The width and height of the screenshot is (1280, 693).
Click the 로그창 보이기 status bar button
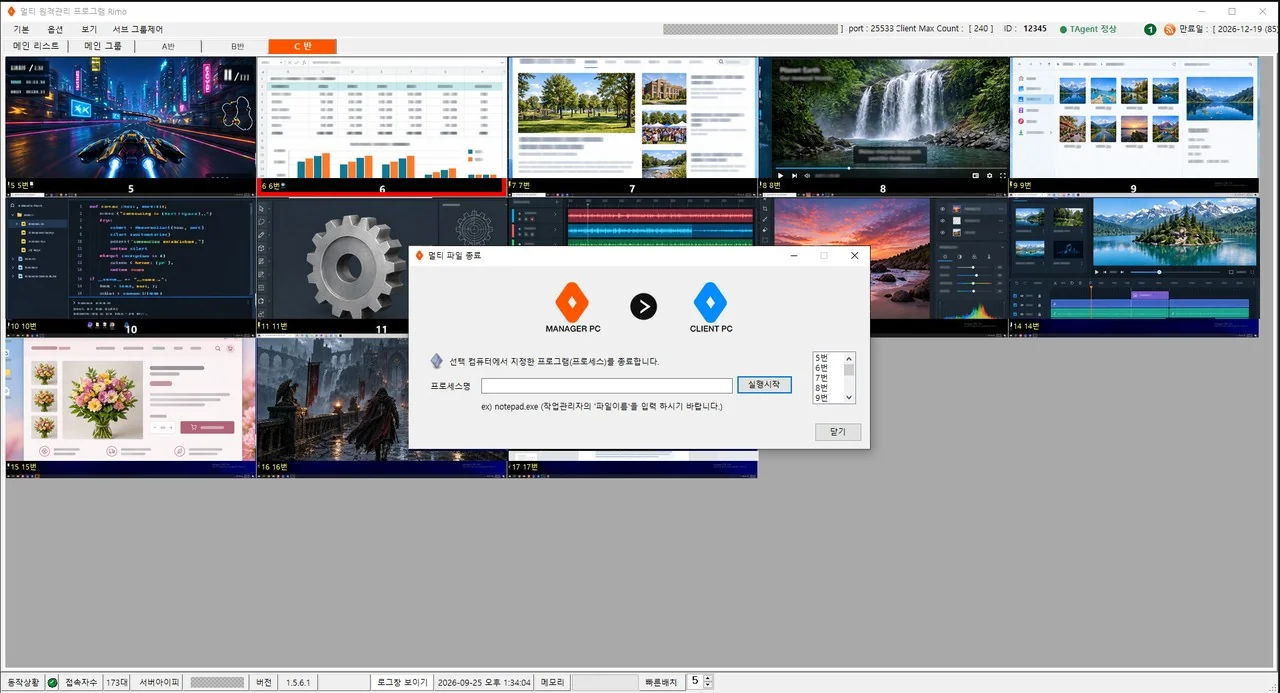[402, 682]
